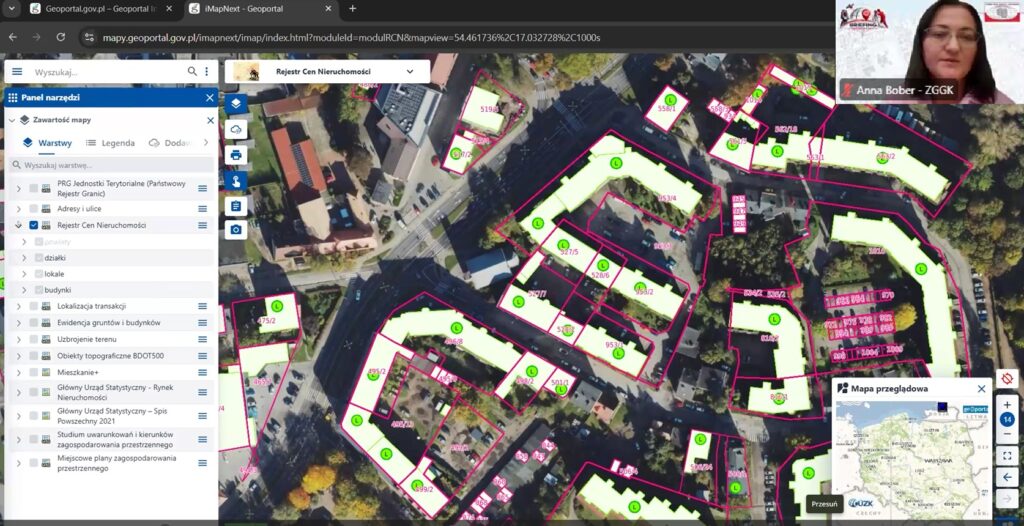Select the camera screenshot tool
The height and width of the screenshot is (526, 1024).
tap(236, 230)
